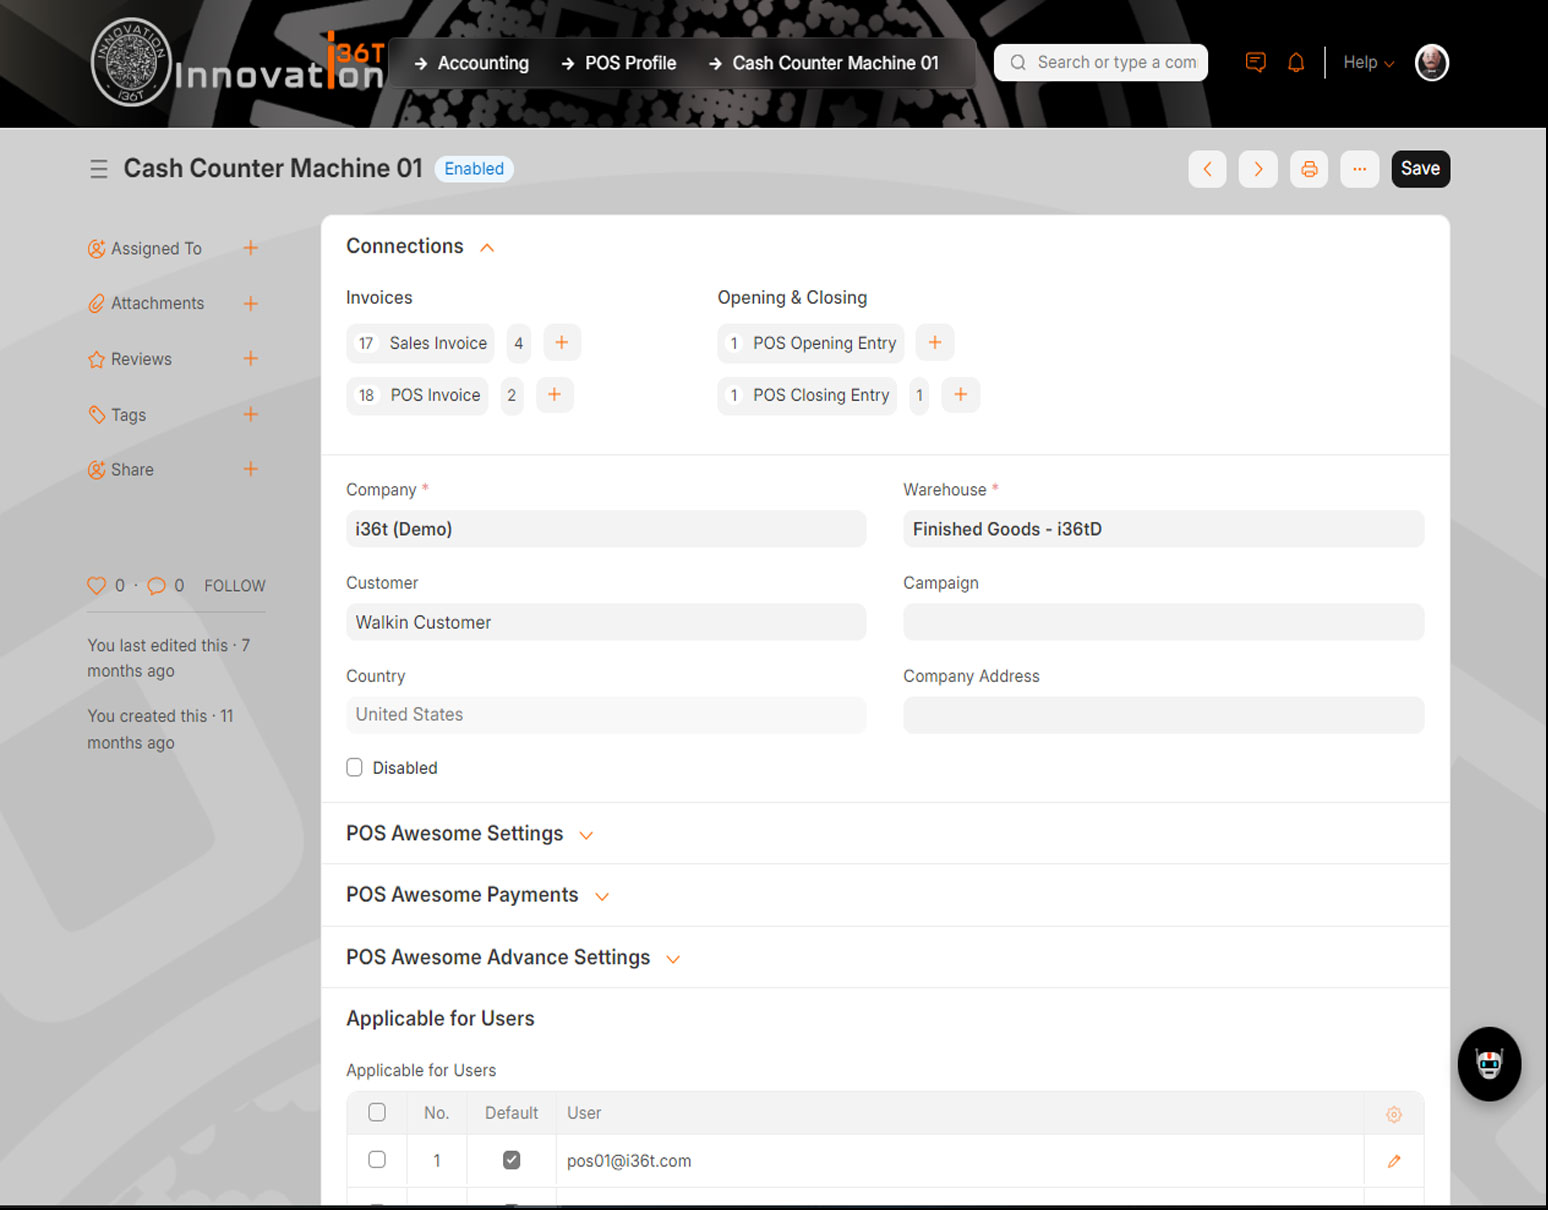Open the chatbot assistant widget

click(x=1488, y=1064)
